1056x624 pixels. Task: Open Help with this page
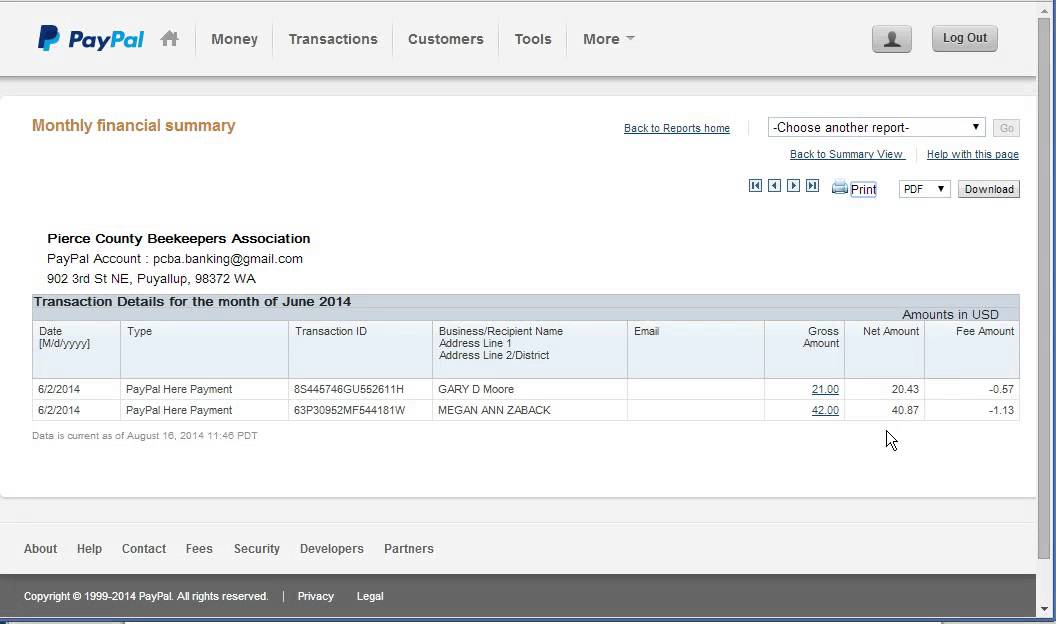coord(972,154)
